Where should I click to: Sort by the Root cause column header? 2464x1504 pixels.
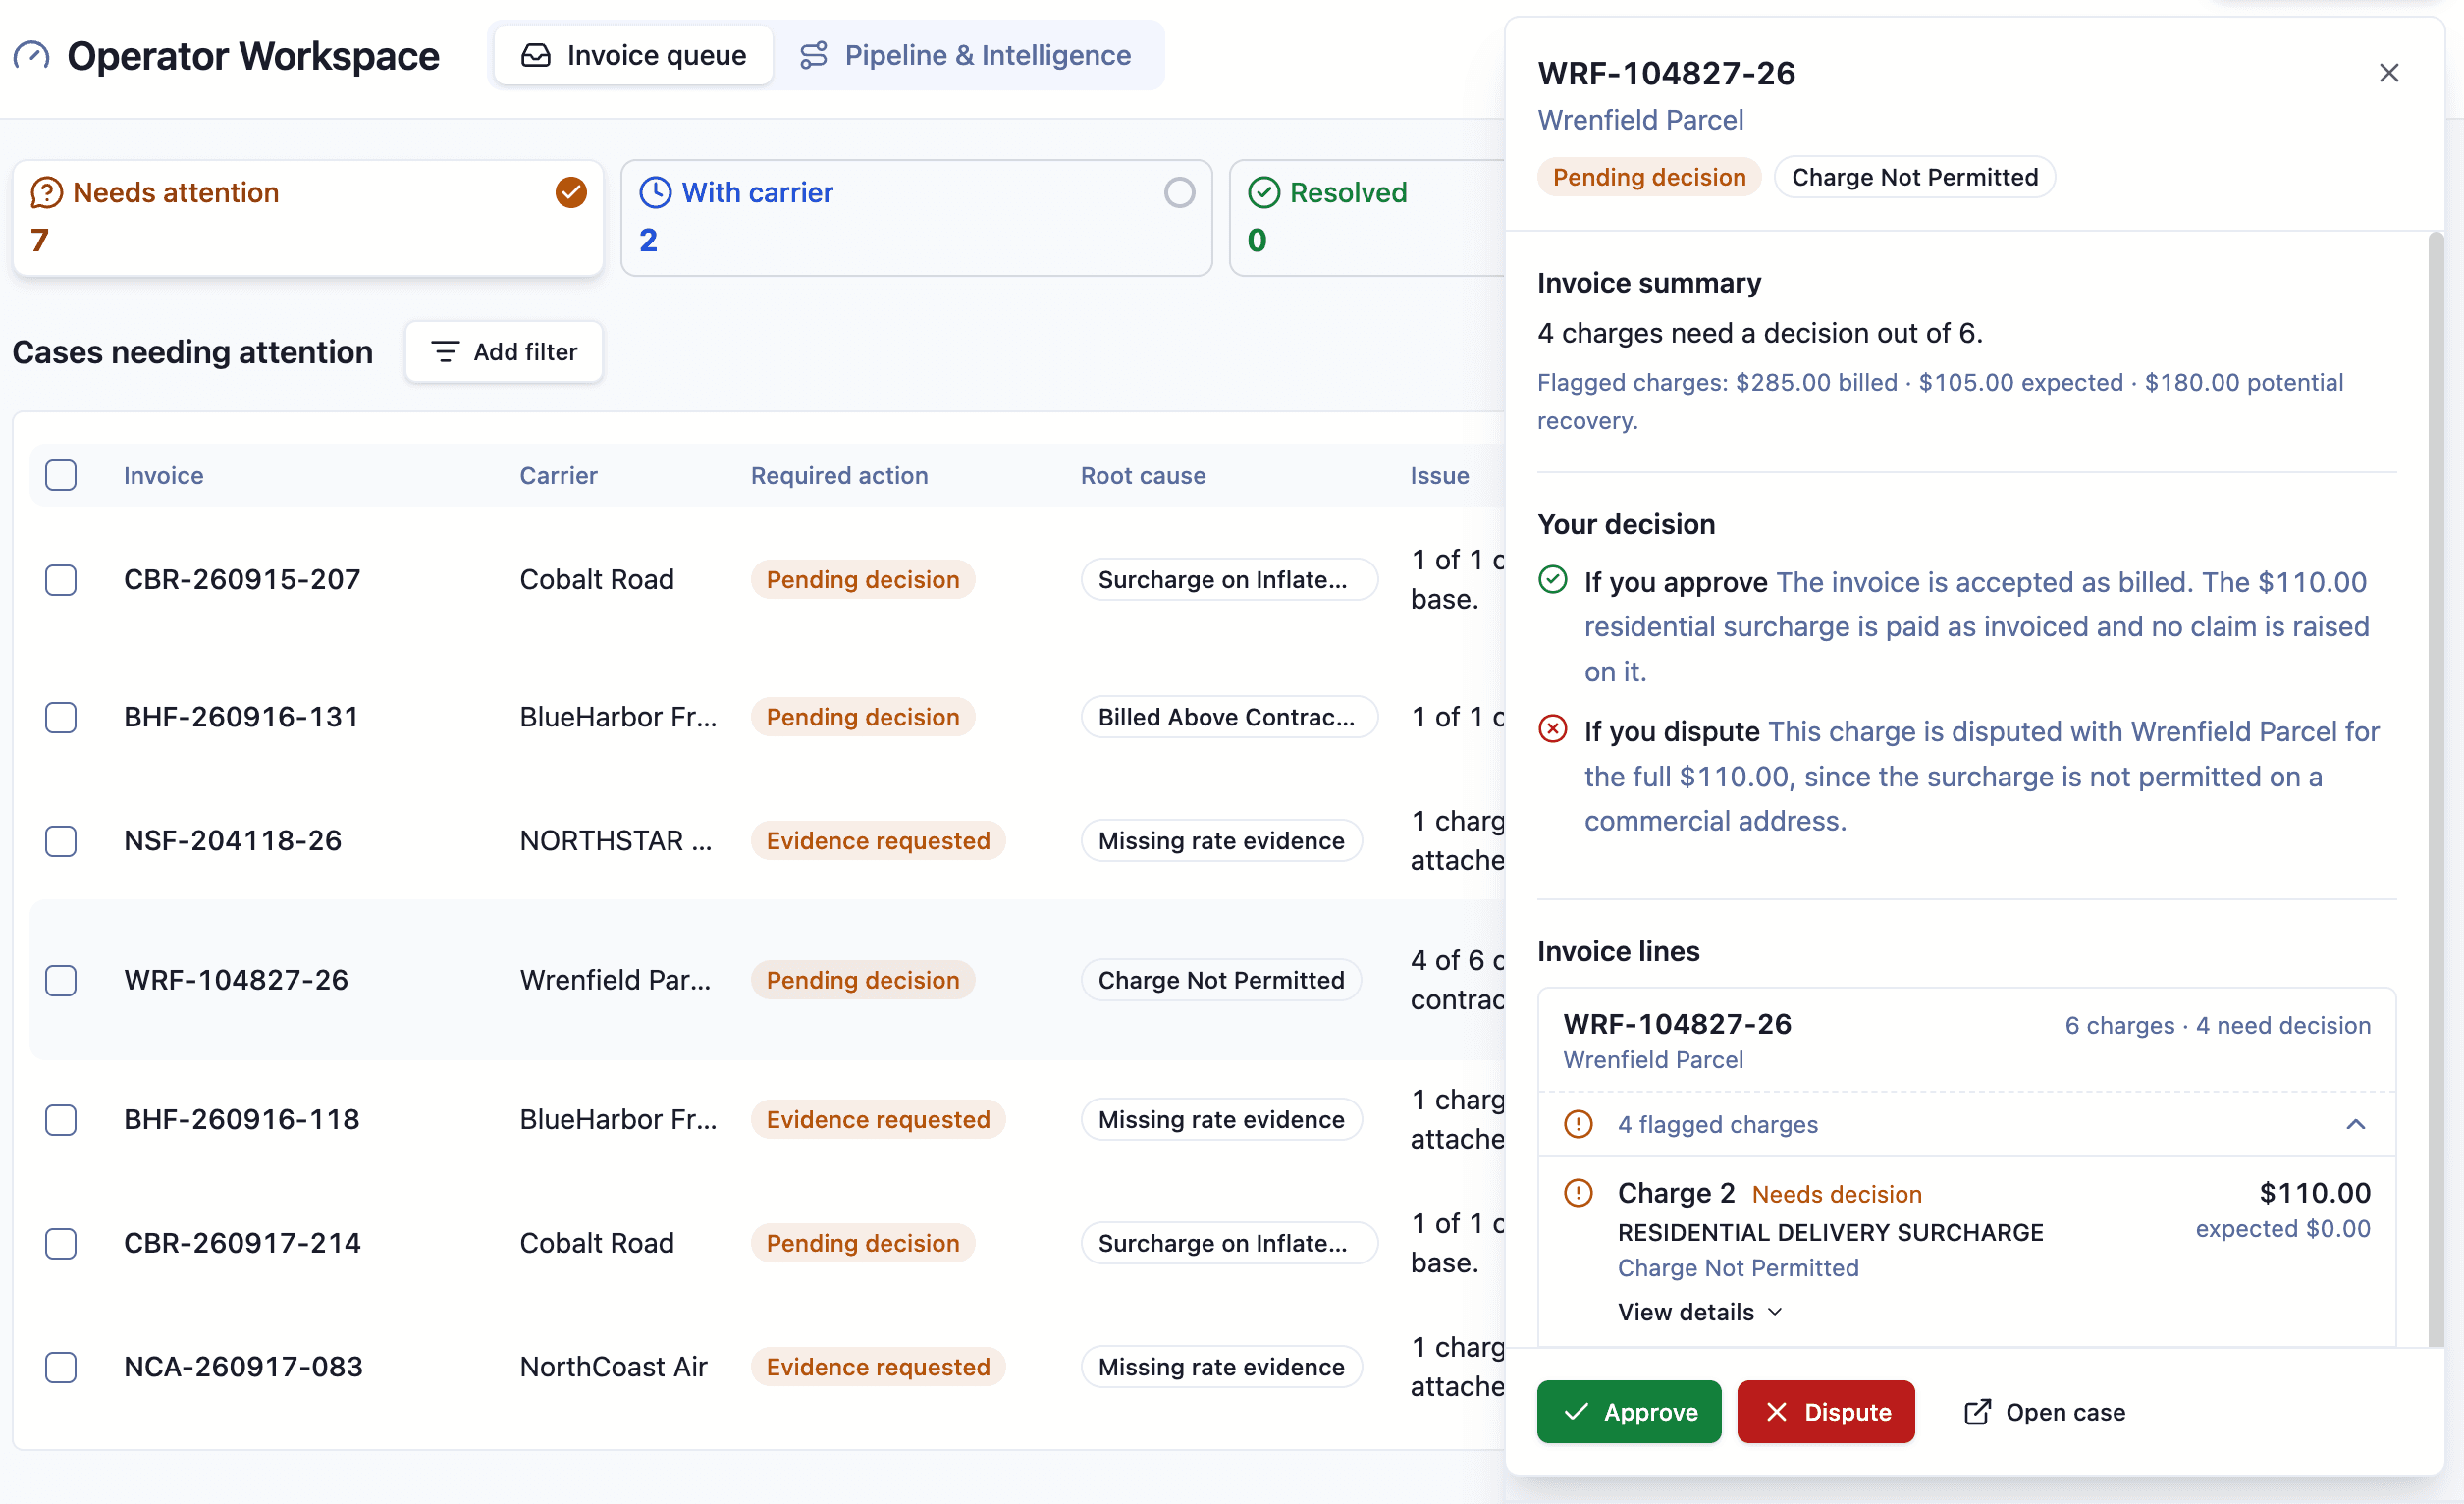[1143, 476]
